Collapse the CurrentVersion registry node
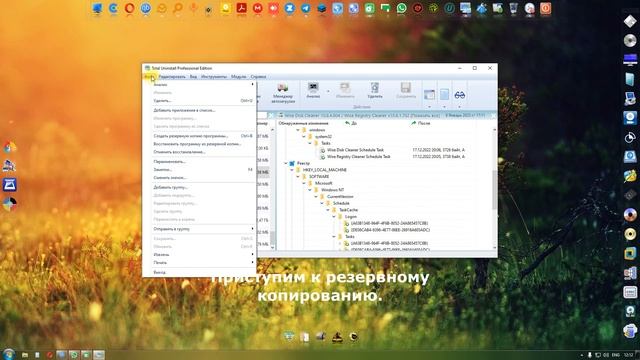 click(x=316, y=196)
